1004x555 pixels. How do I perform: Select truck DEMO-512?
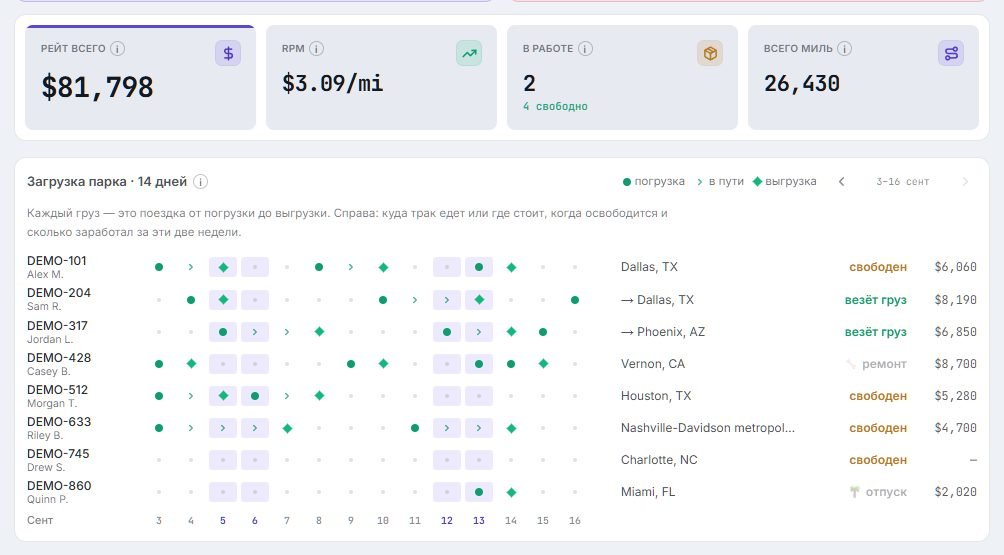click(57, 389)
